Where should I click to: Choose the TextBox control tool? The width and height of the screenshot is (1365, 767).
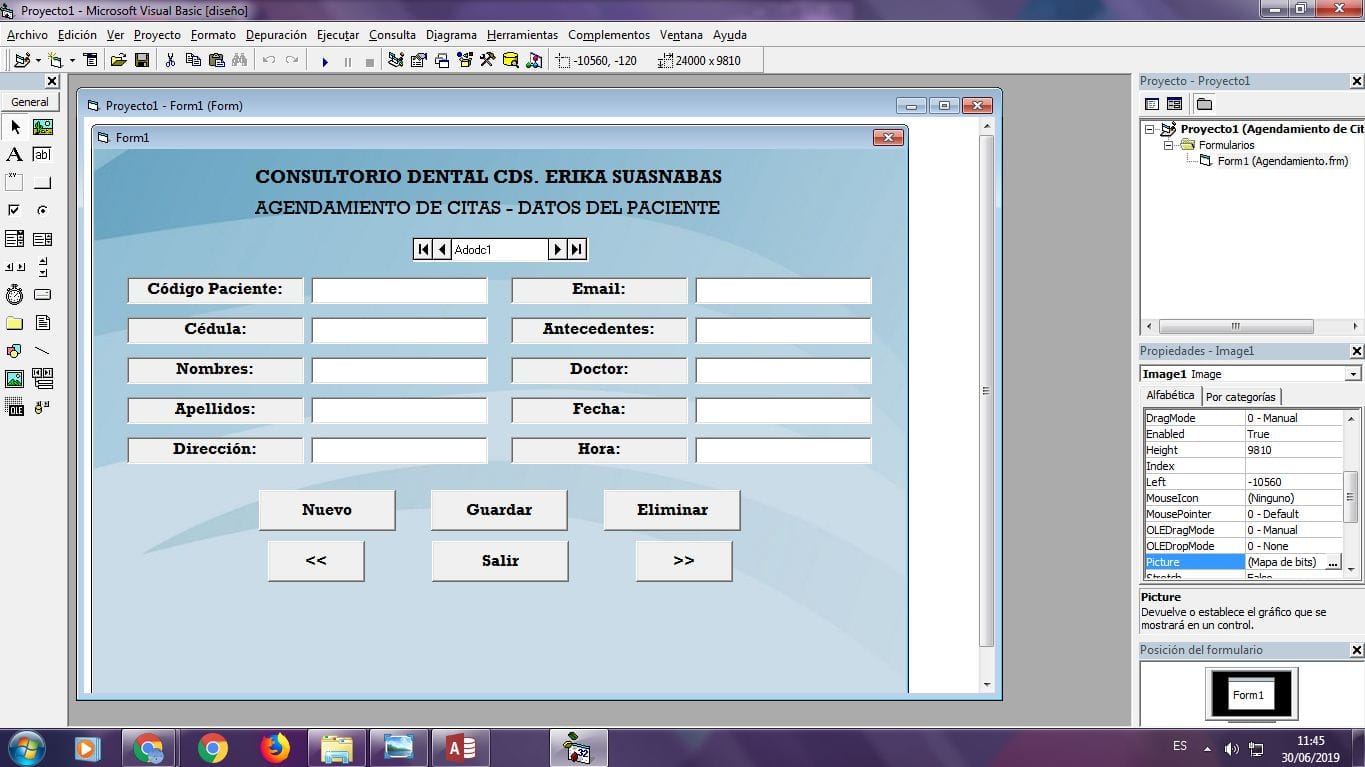point(42,155)
